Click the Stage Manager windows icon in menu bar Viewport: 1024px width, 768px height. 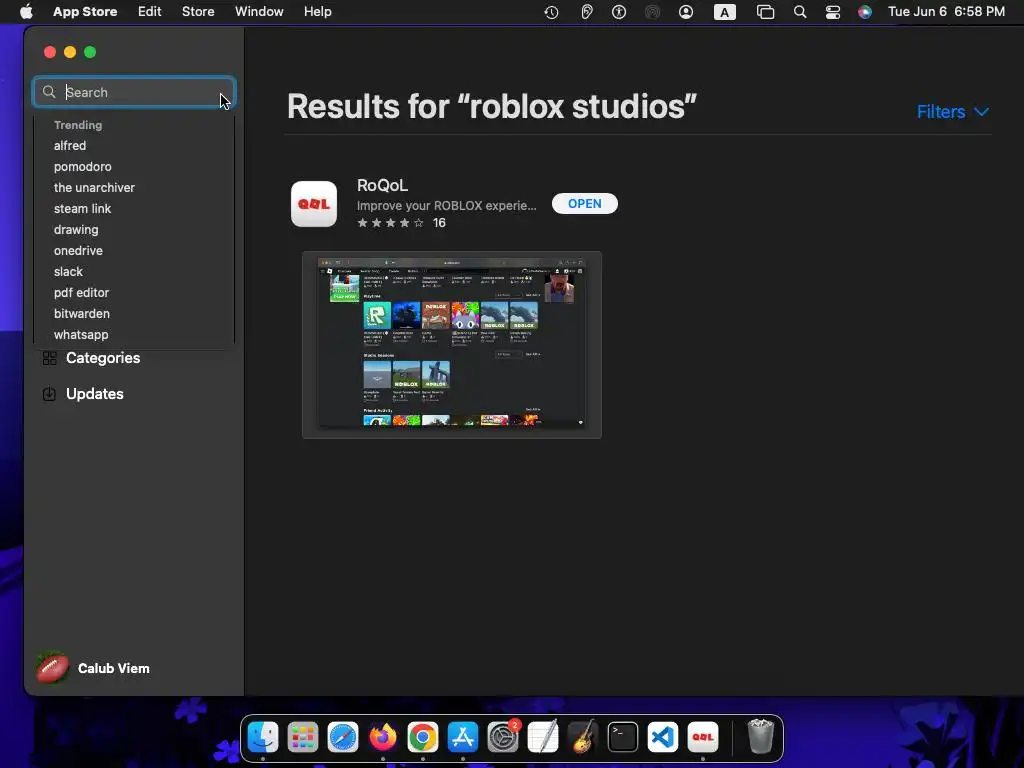tap(765, 12)
